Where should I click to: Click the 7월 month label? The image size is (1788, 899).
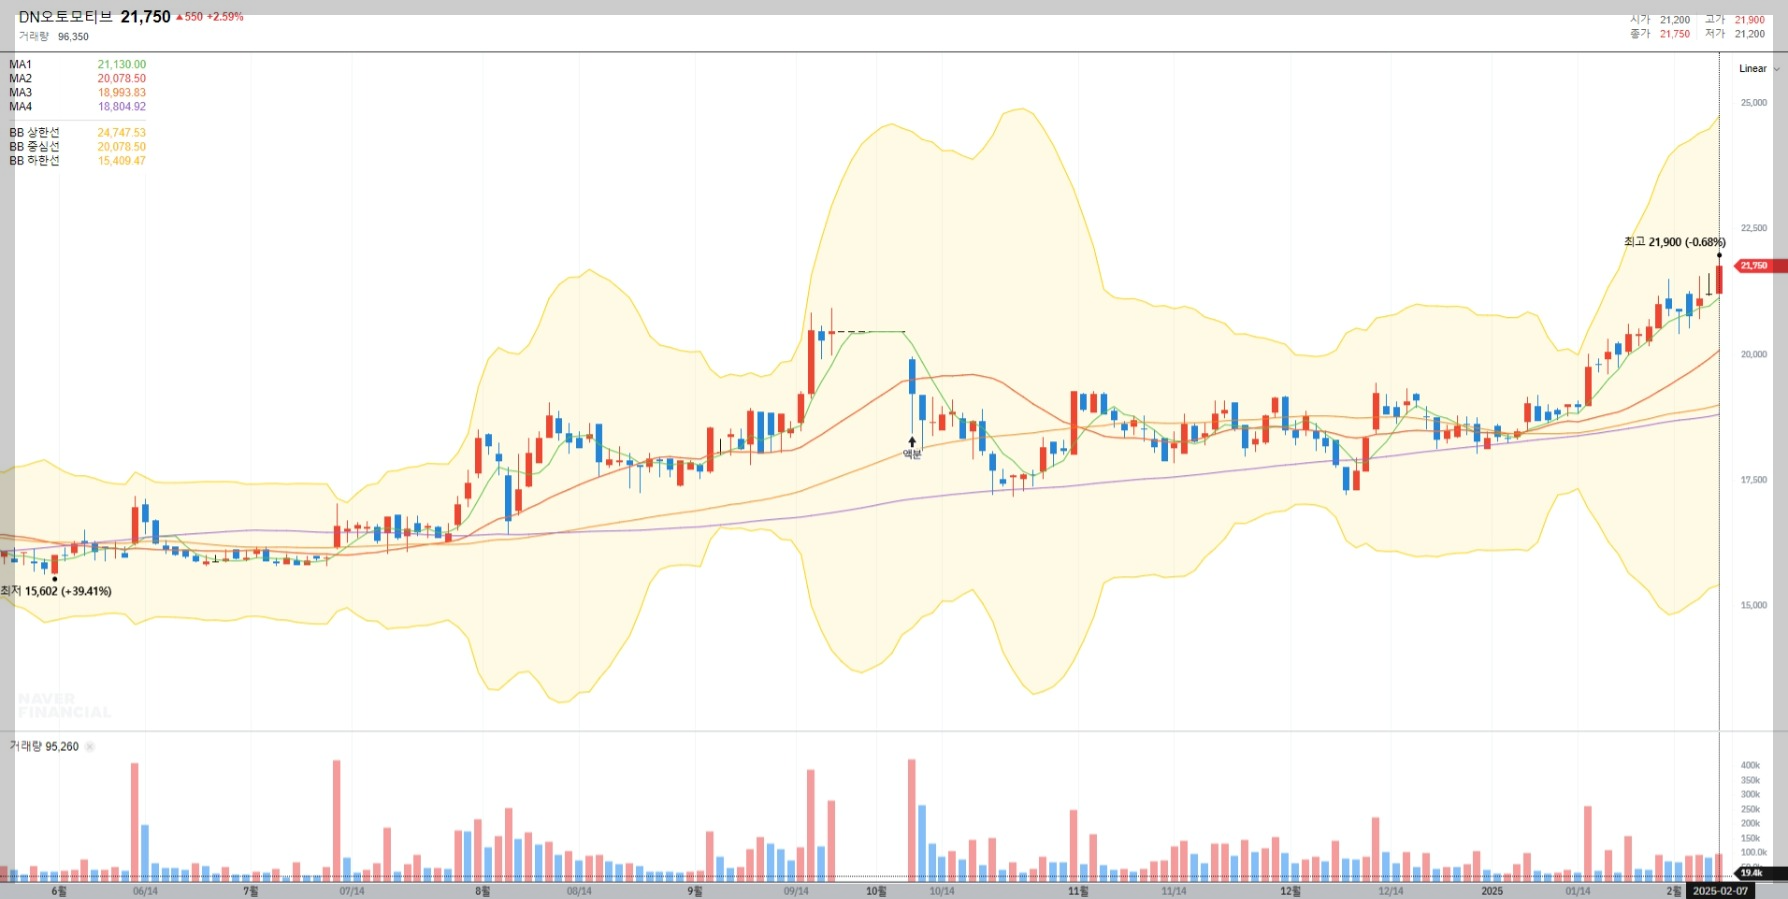tap(251, 892)
